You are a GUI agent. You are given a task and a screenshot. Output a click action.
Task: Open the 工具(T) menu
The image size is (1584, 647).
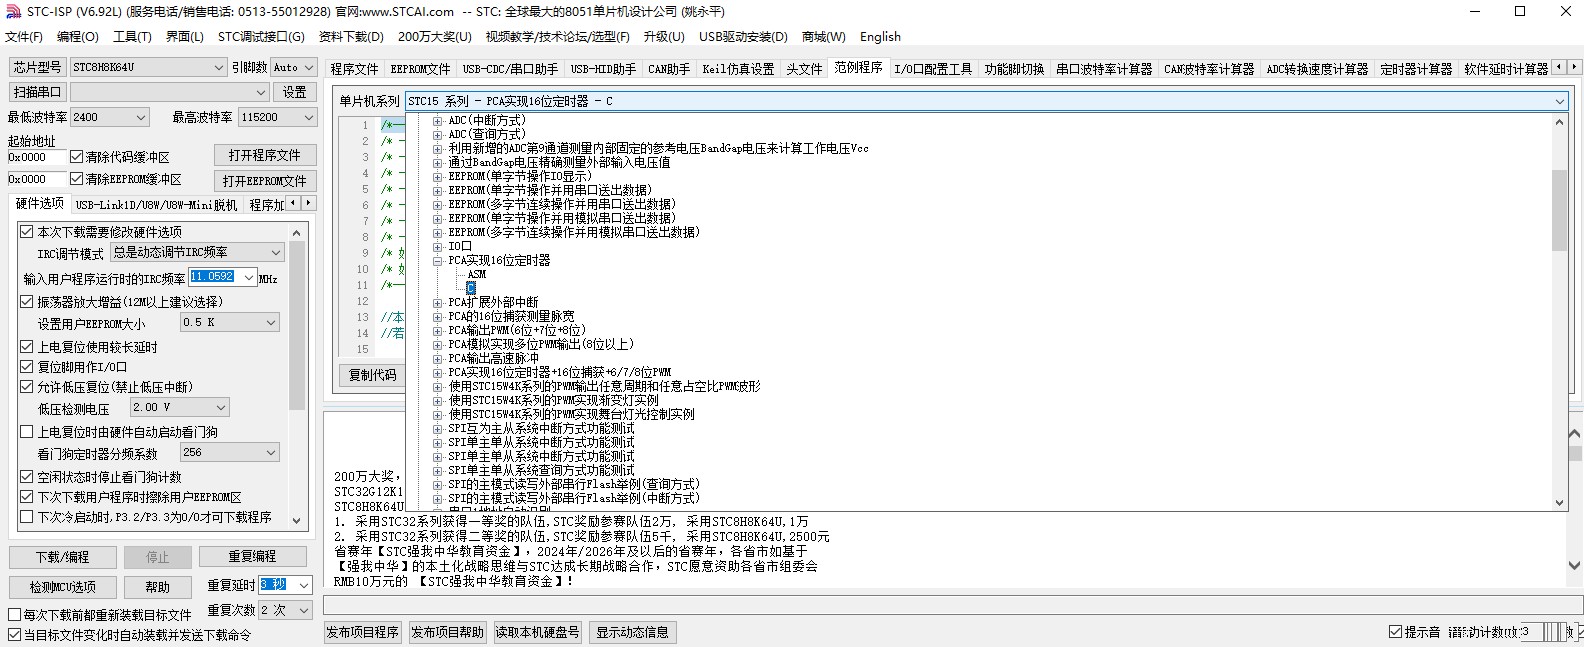pyautogui.click(x=132, y=37)
